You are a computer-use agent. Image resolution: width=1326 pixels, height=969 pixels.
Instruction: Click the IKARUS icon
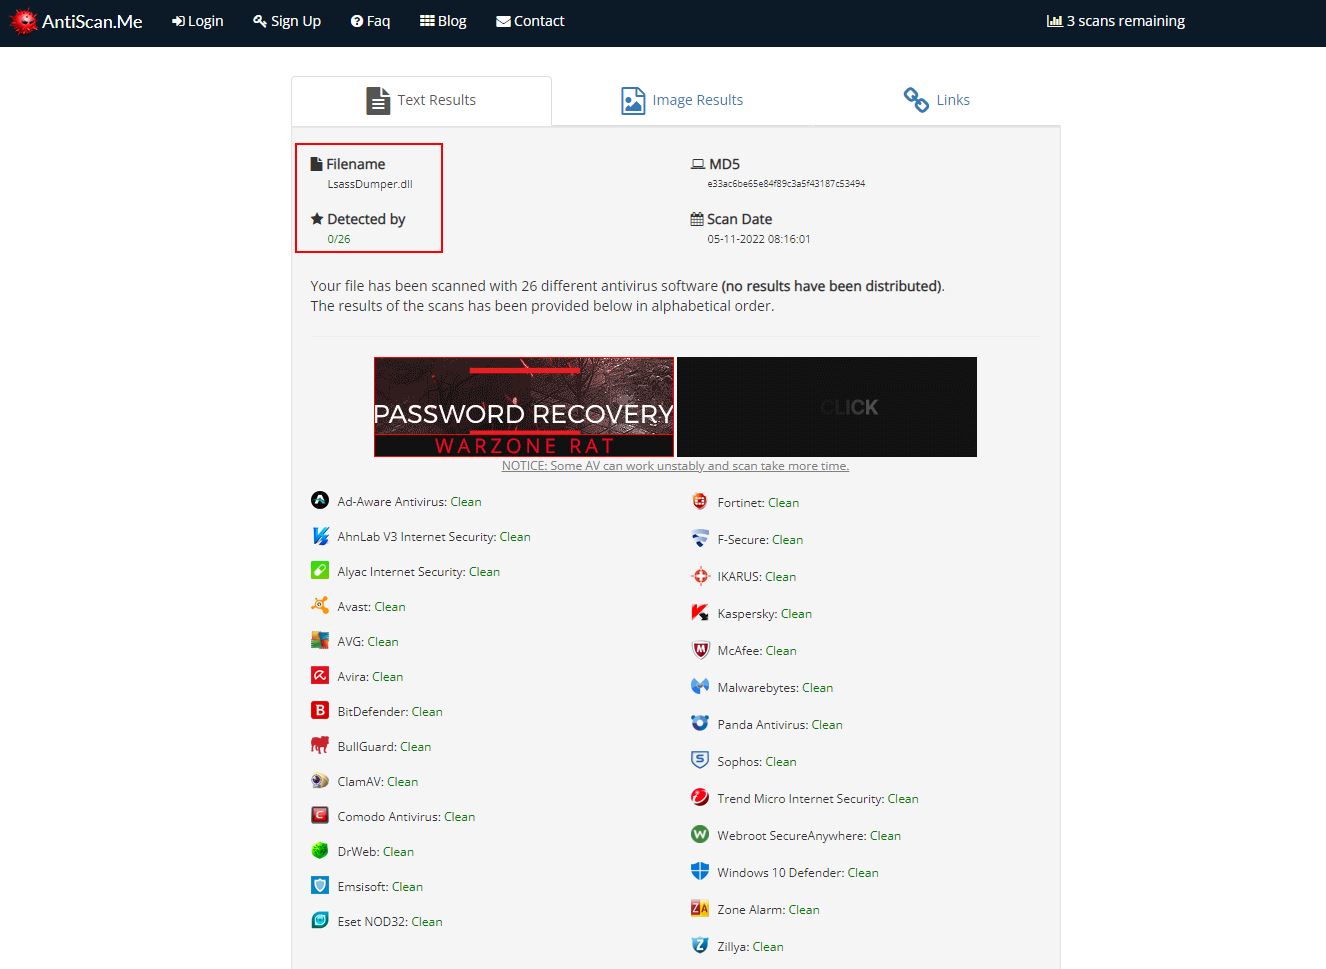(x=700, y=575)
